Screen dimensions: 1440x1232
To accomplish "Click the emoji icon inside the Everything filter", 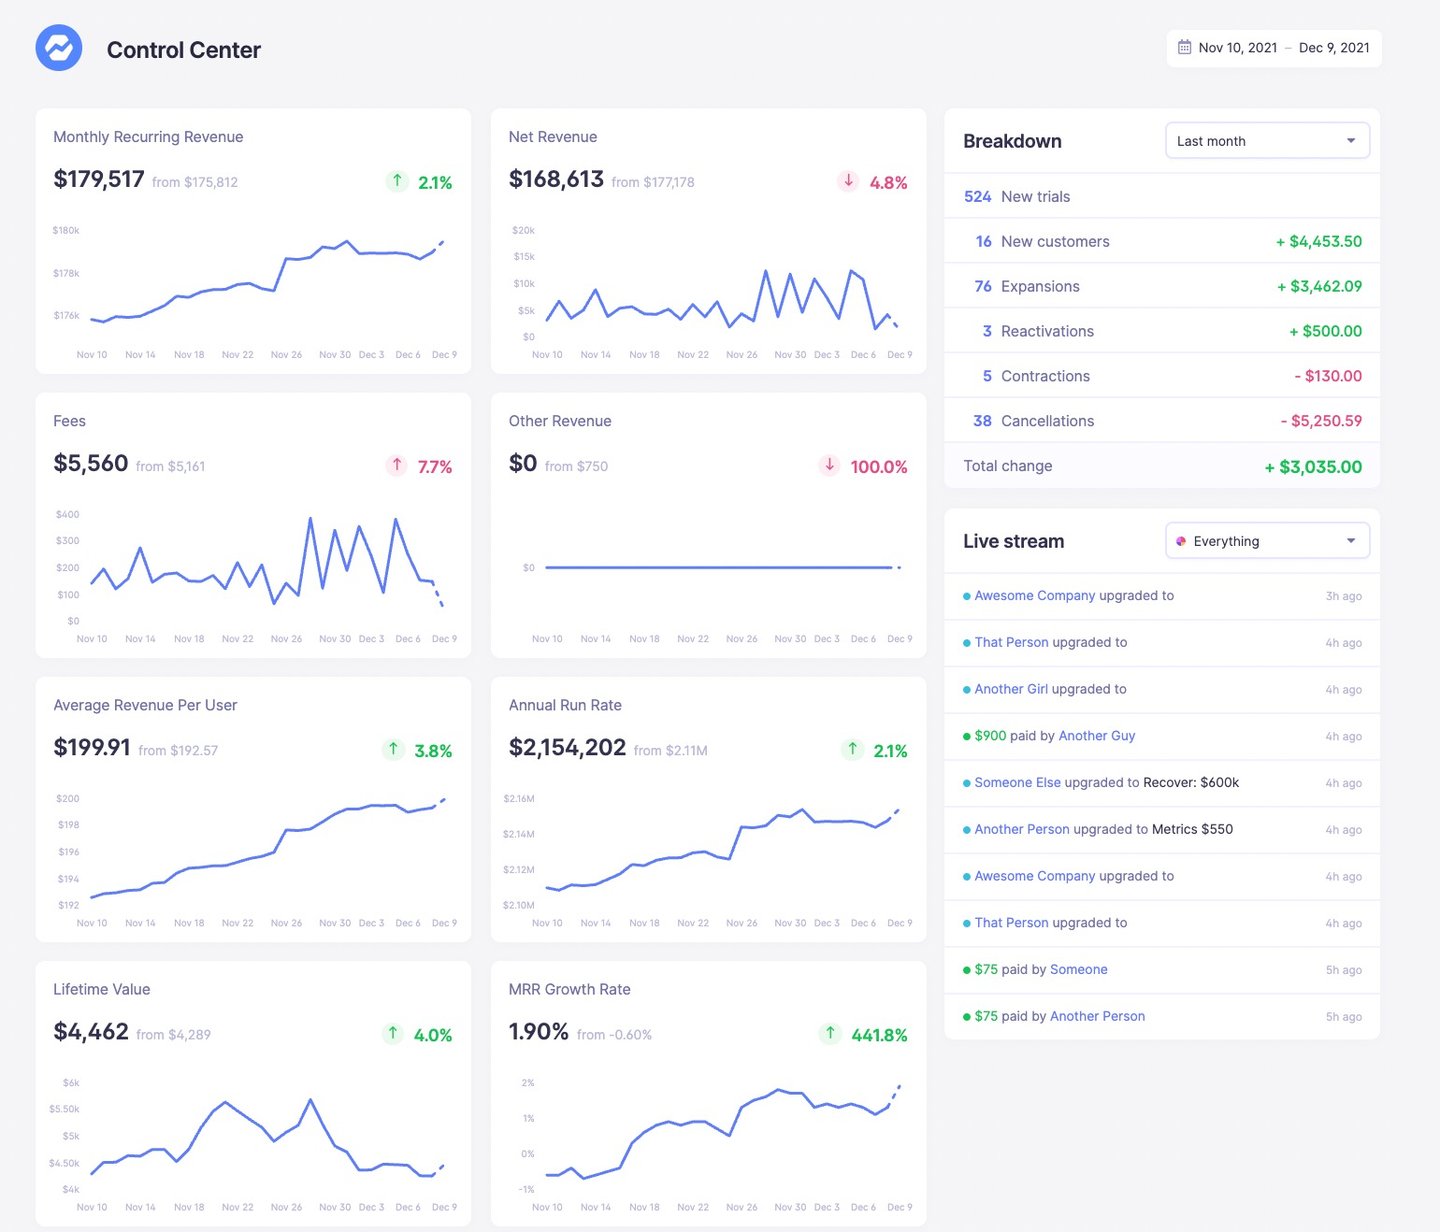I will coord(1183,540).
